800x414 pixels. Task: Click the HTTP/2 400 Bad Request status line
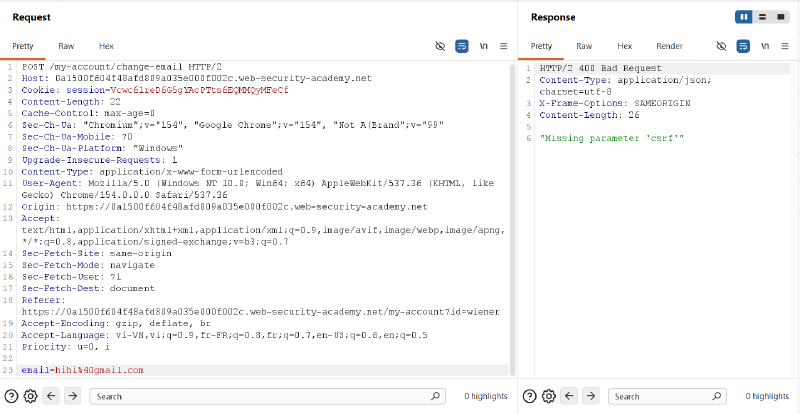pyautogui.click(x=601, y=68)
